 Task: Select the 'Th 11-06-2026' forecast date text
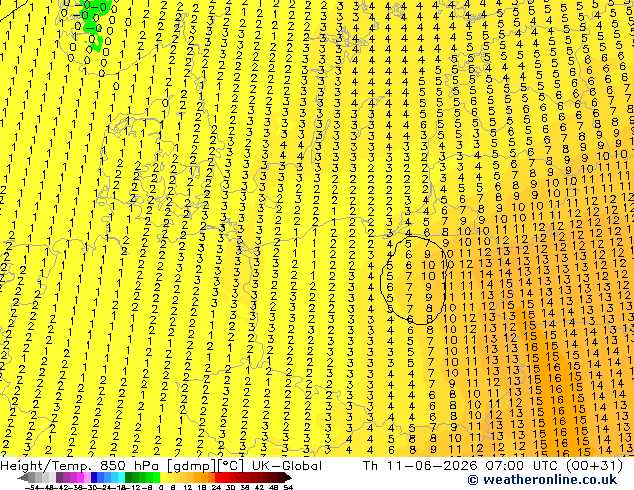tap(420, 466)
